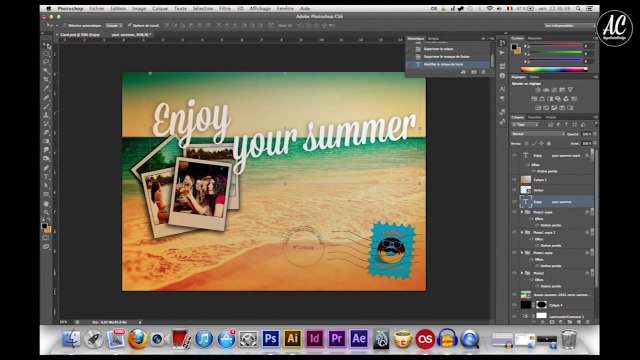Screen dimensions: 640x360
Task: Add Brightness/Contrast adjustment icon
Action: click(x=538, y=90)
